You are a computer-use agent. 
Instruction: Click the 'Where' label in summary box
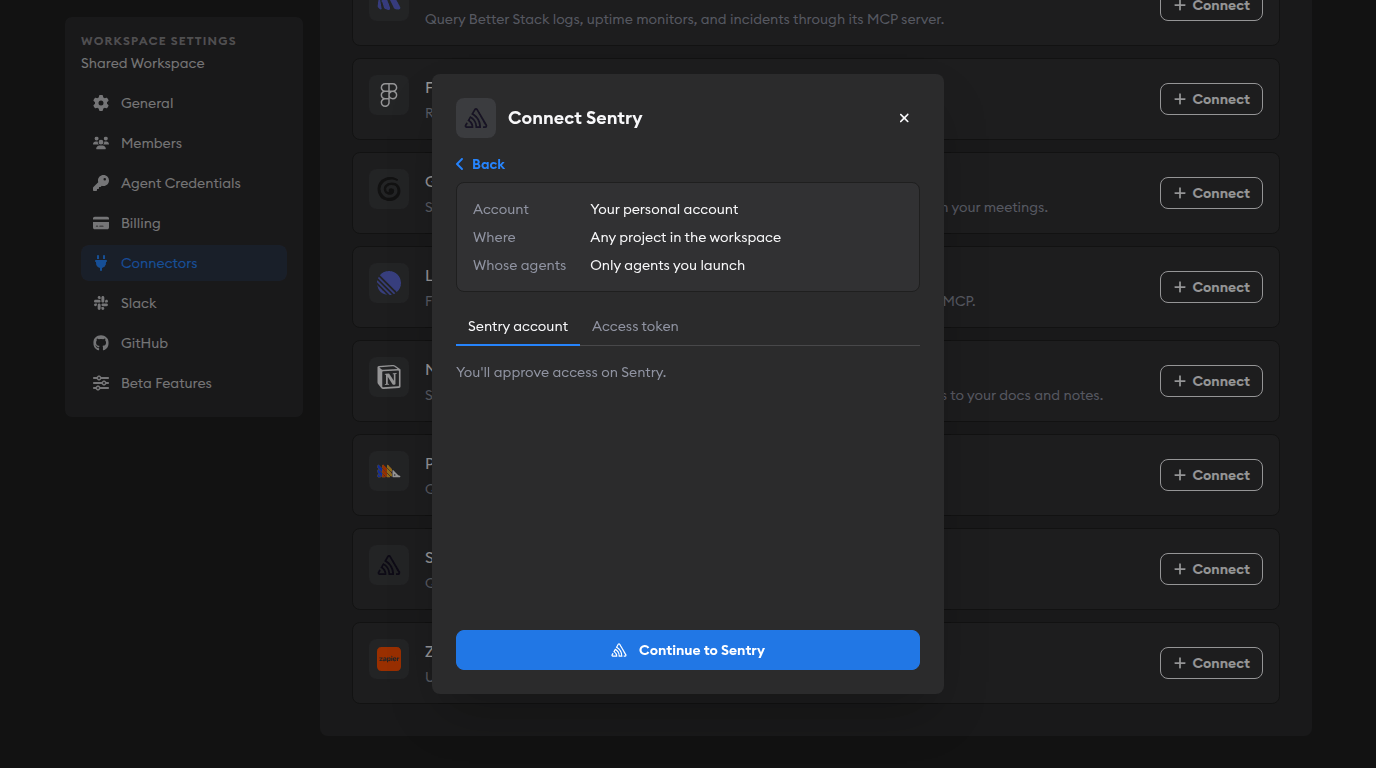(x=494, y=237)
